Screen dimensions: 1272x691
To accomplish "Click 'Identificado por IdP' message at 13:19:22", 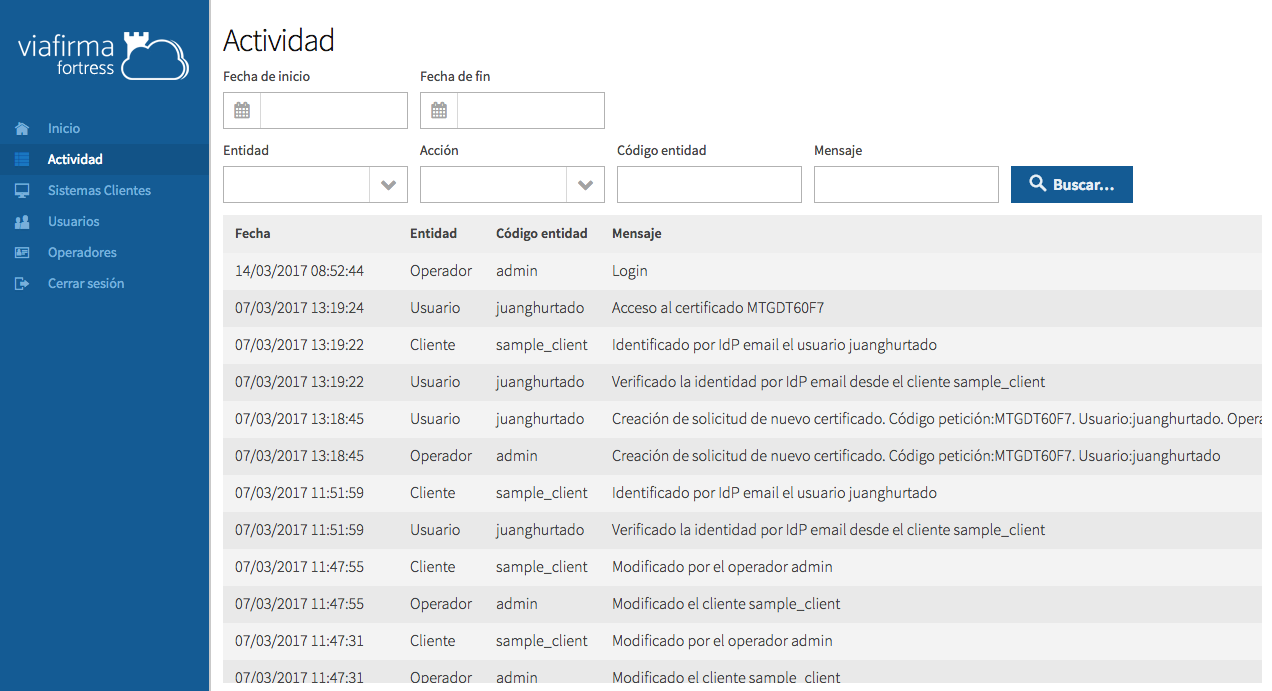I will coord(774,345).
